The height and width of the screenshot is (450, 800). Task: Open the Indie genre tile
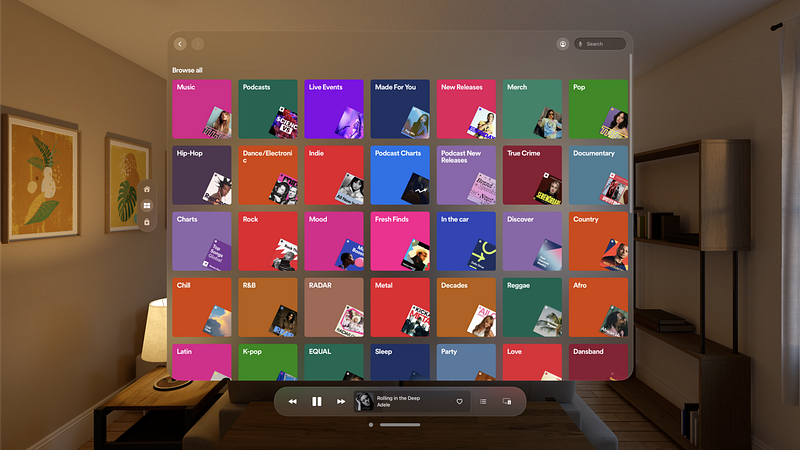coord(334,175)
